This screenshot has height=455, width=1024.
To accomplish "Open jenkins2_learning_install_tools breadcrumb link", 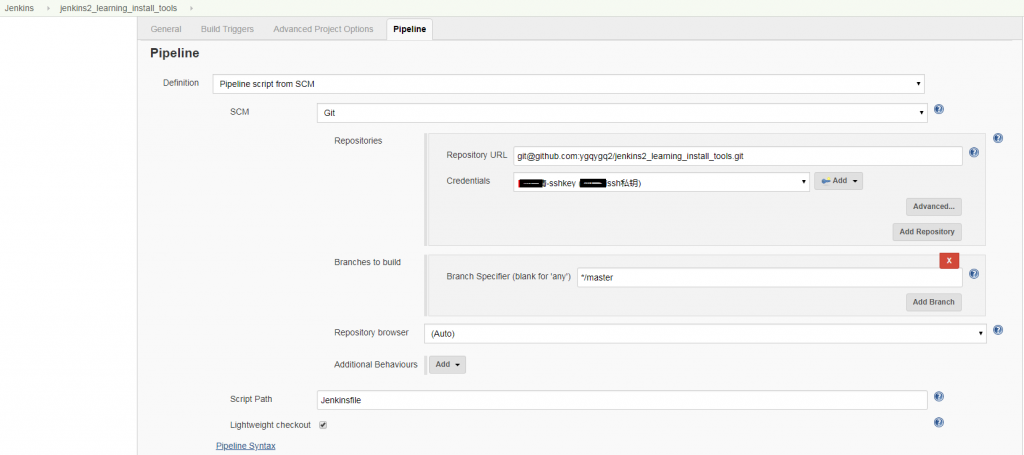I will 118,8.
